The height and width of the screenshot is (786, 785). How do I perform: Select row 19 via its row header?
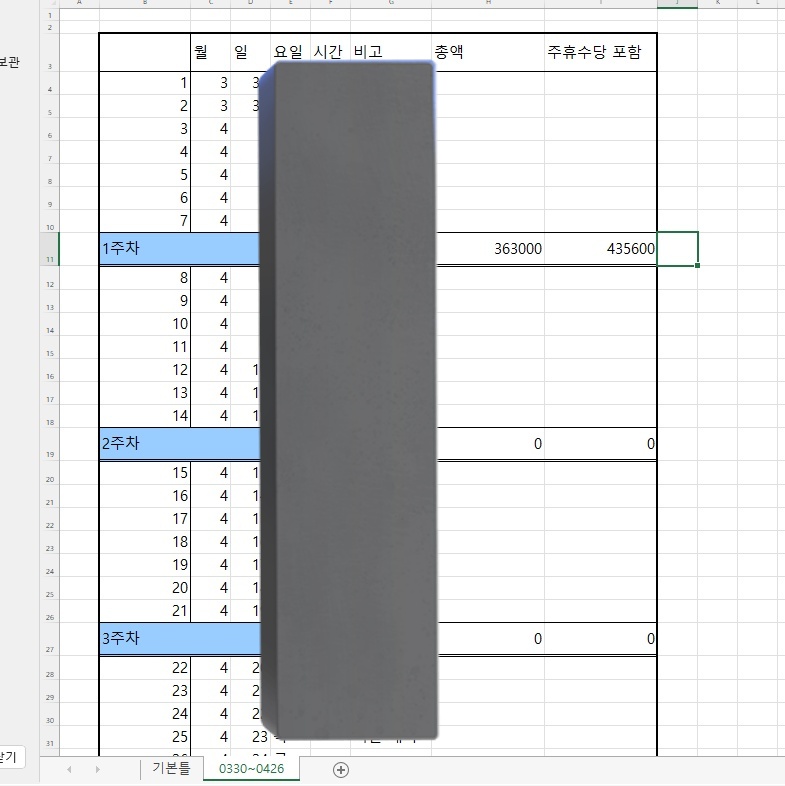point(50,444)
